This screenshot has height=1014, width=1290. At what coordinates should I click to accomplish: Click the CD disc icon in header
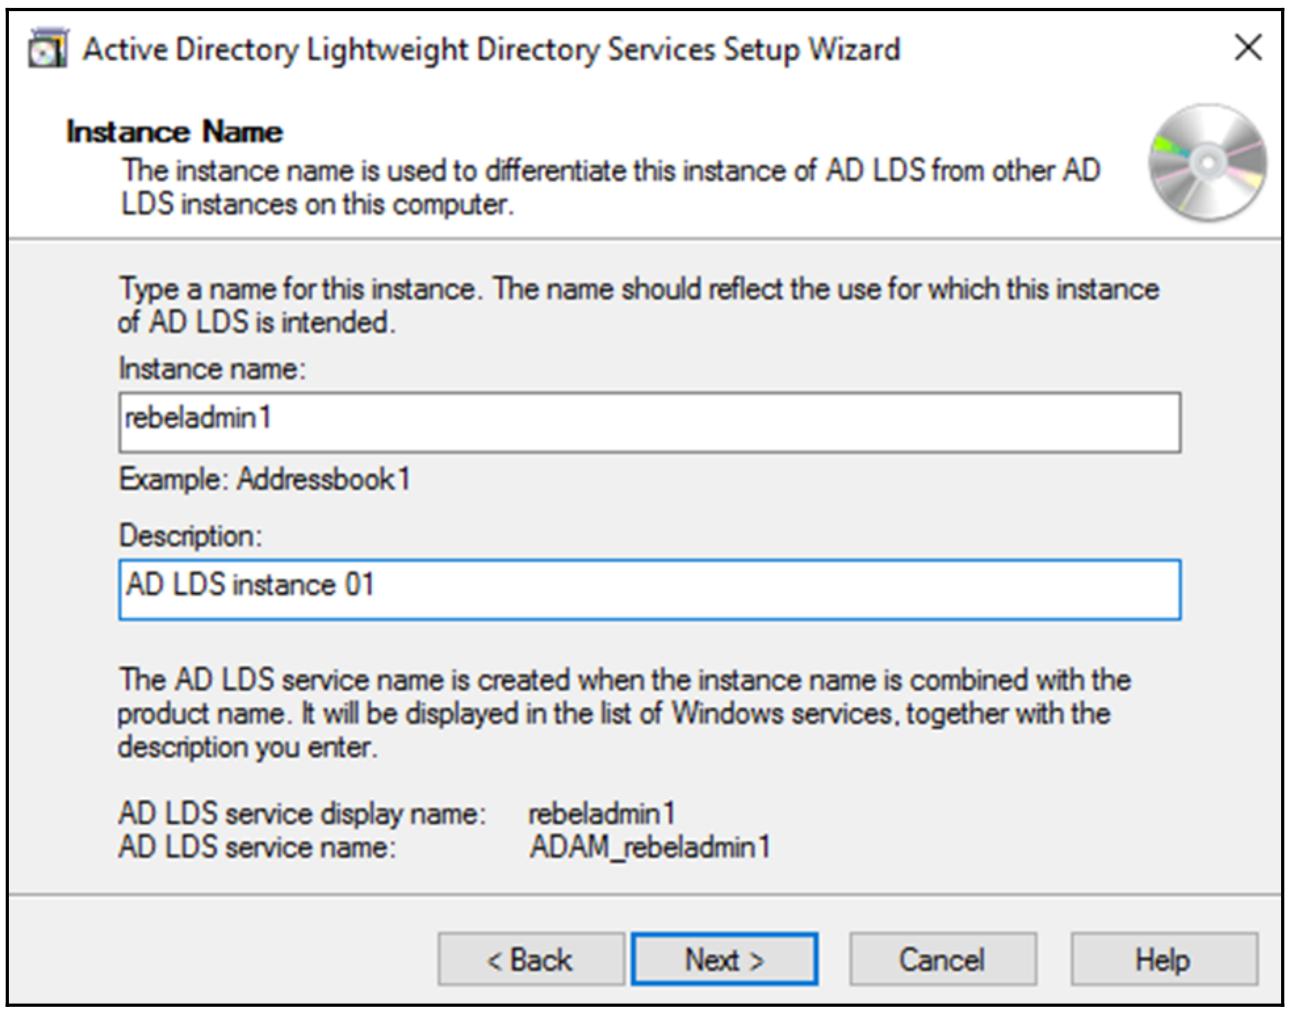[x=1207, y=163]
